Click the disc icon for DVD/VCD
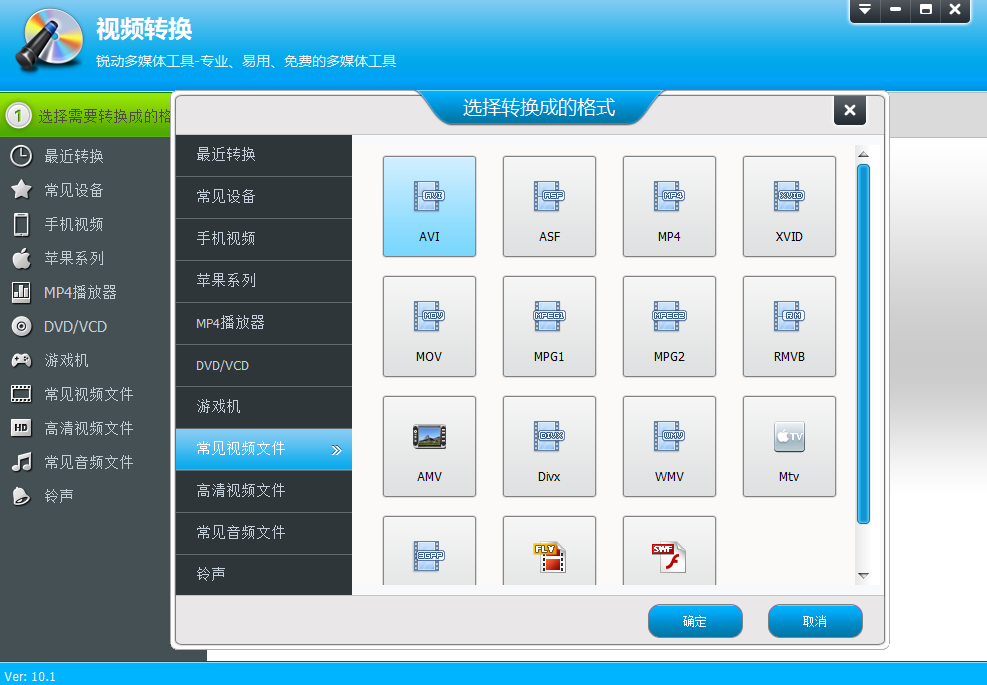 [x=21, y=326]
